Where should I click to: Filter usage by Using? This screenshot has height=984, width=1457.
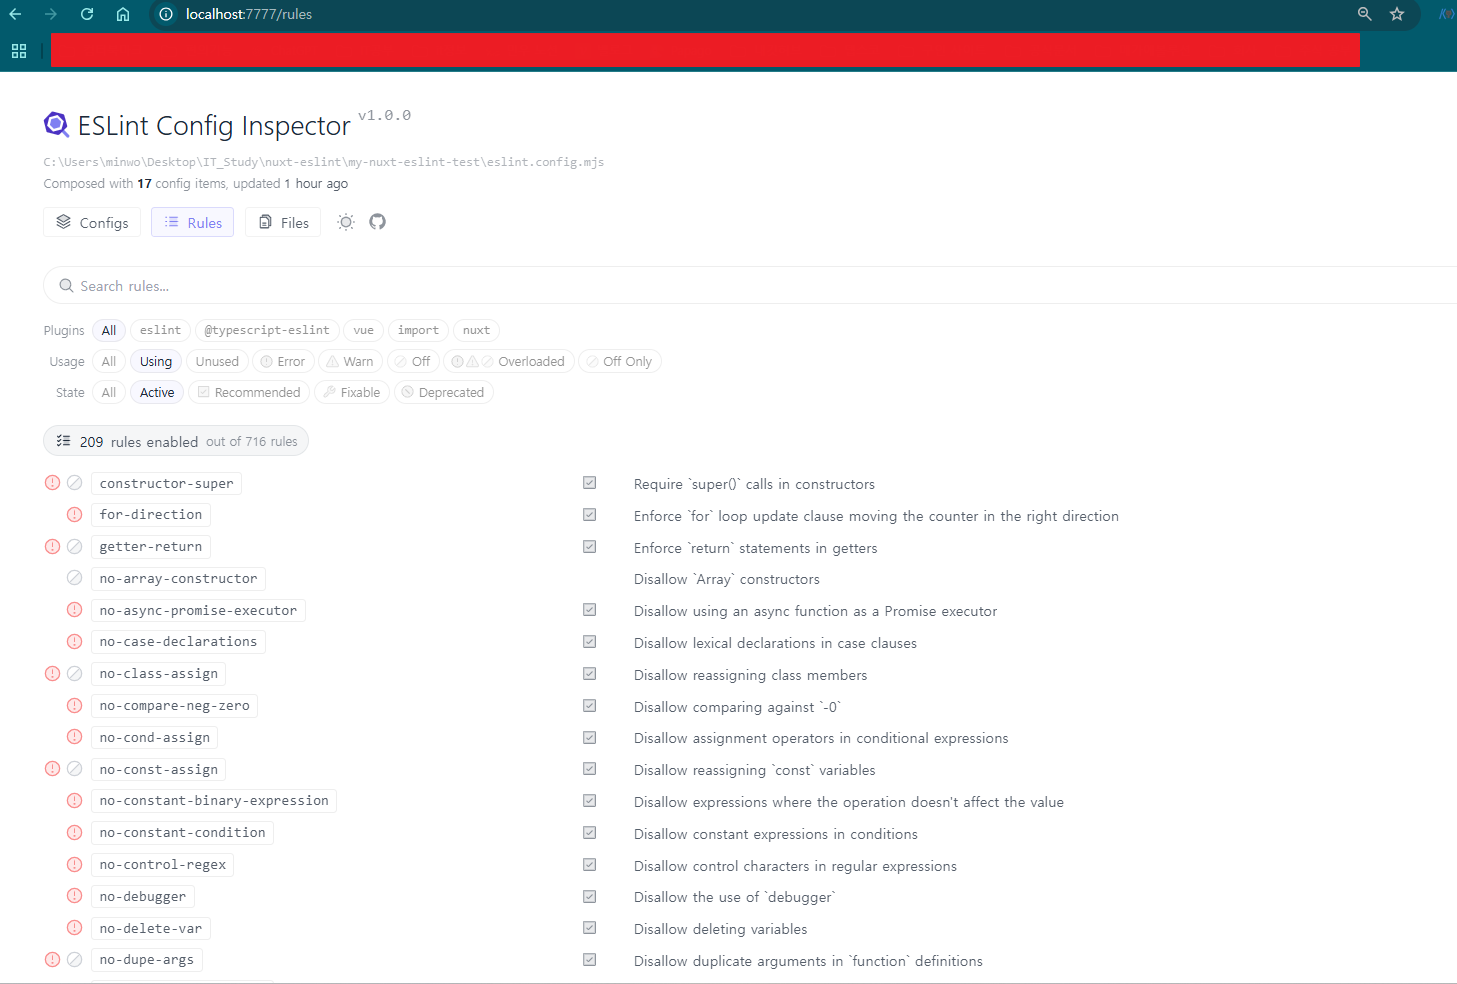pos(156,361)
